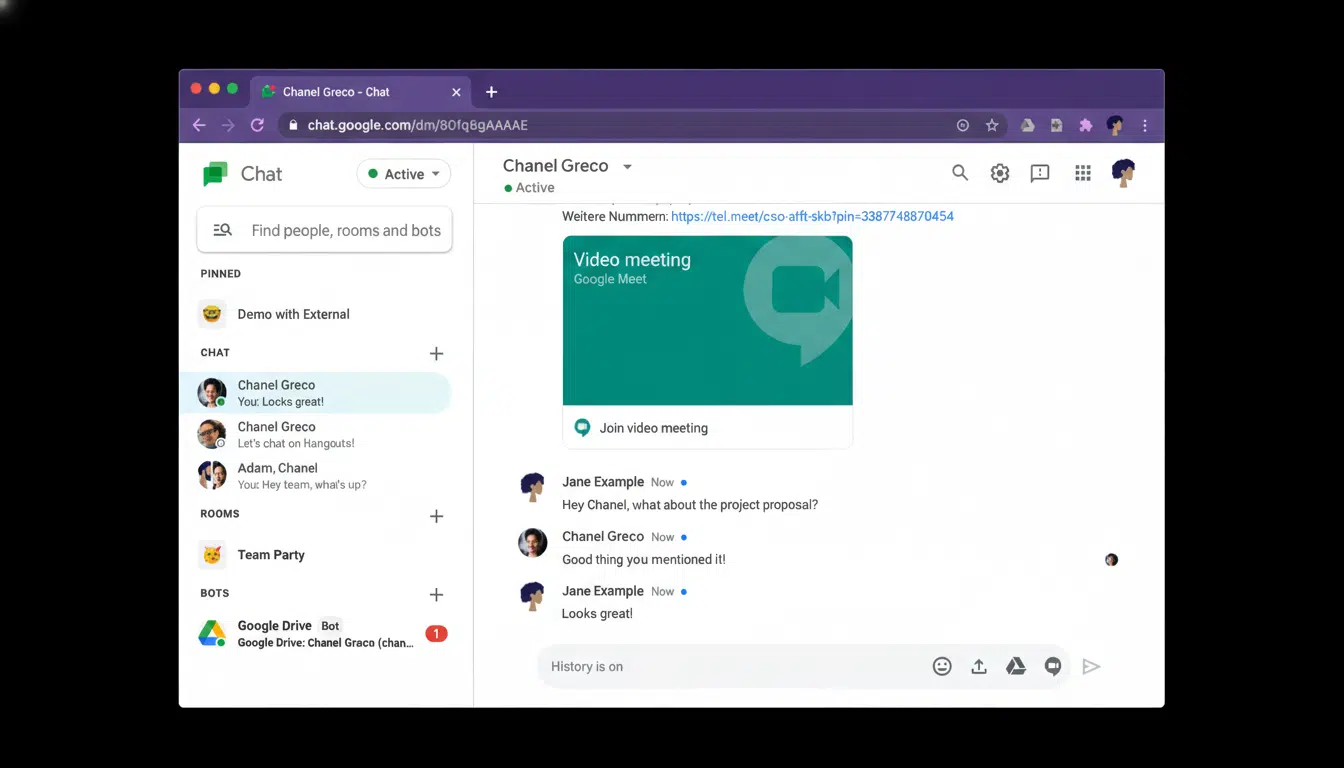
Task: Add a new room with the plus button
Action: (436, 516)
